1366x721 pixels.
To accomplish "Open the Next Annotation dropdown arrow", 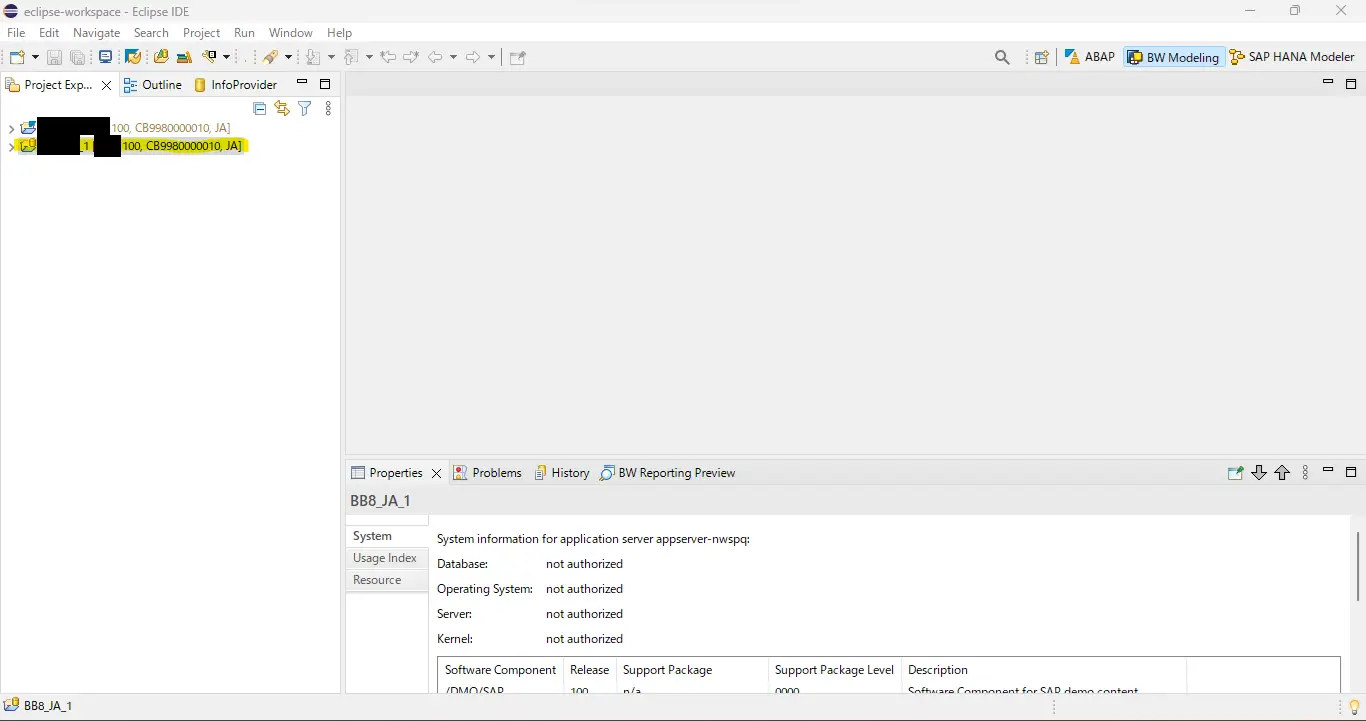I will tap(331, 57).
